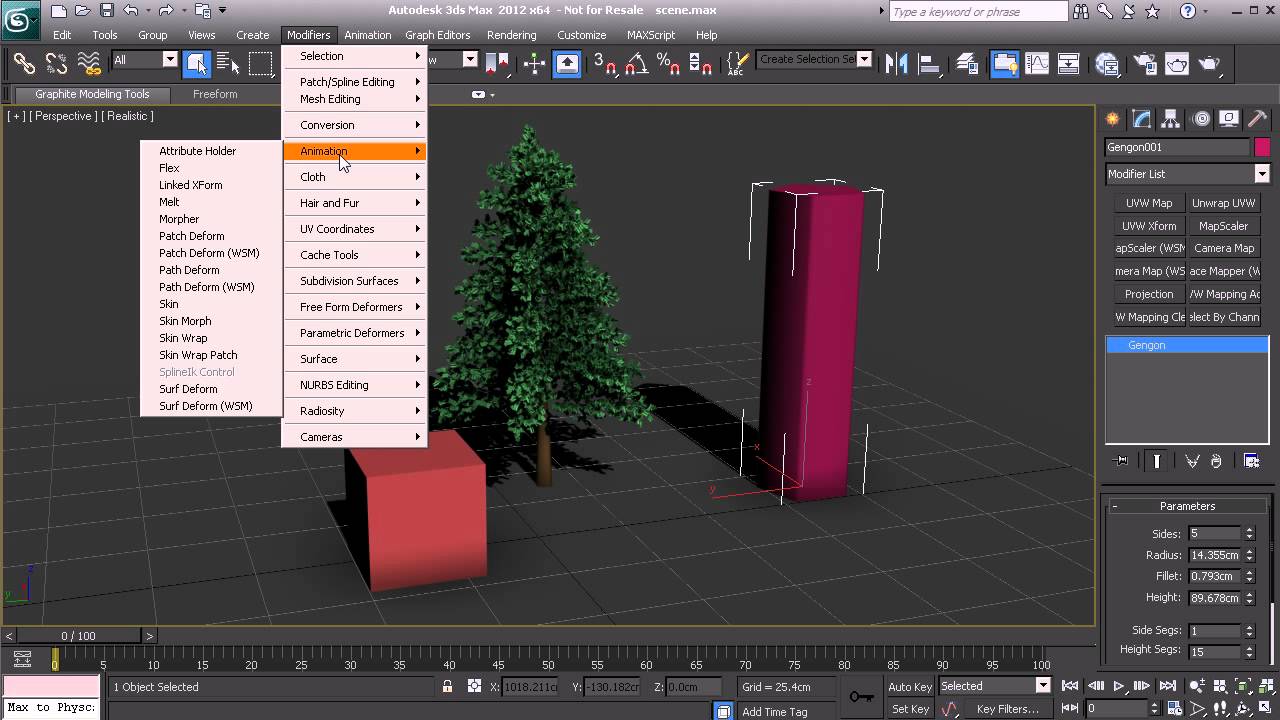Toggle Show End Result in modifier stack

pyautogui.click(x=1157, y=461)
